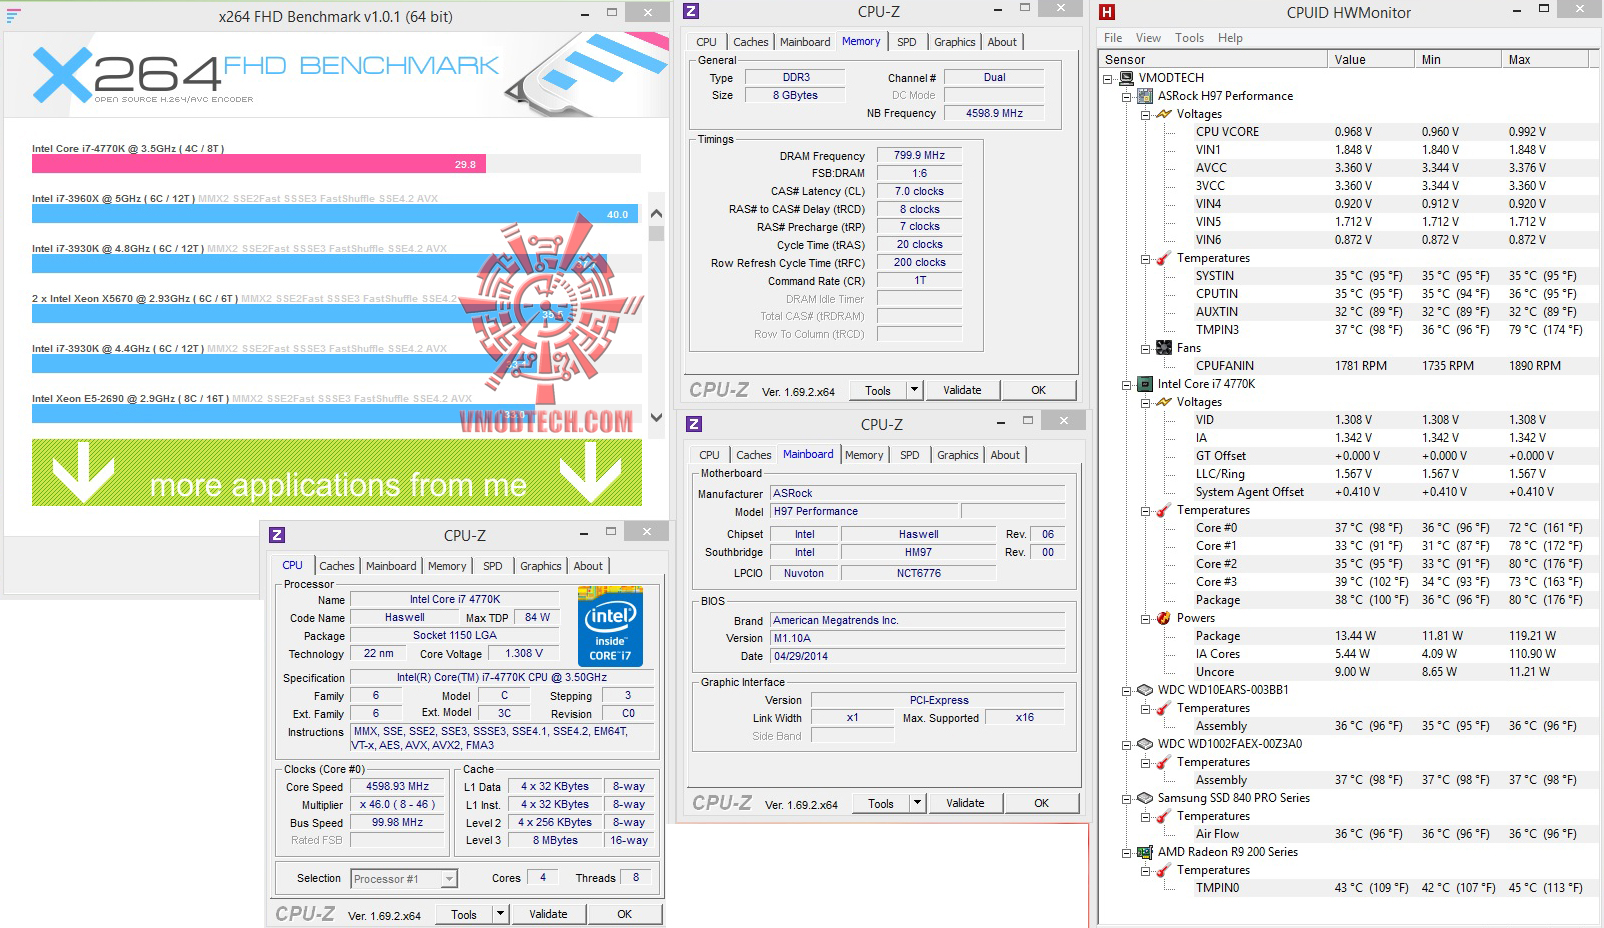
Task: Open Tools dropdown arrow in CPU-Z Mainboard window
Action: 917,803
